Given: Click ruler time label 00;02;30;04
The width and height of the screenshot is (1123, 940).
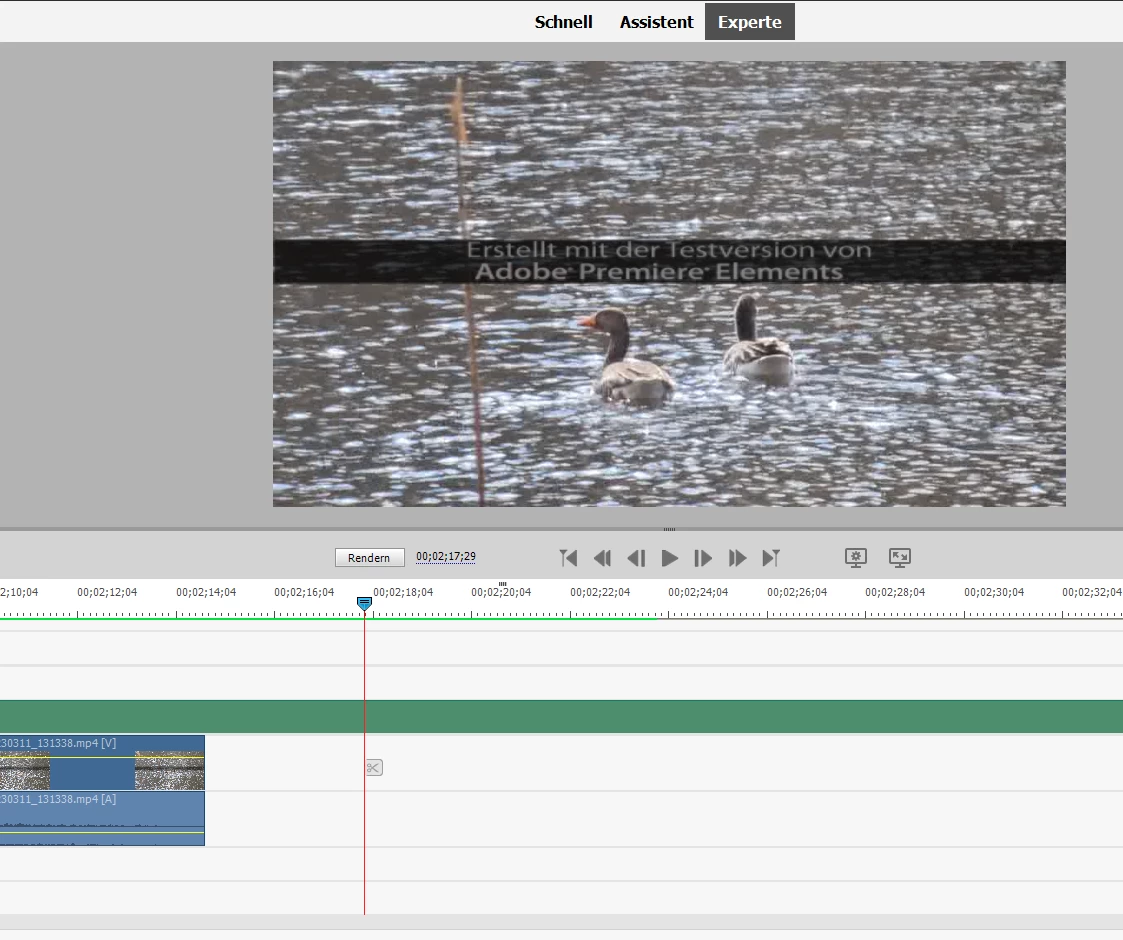Looking at the screenshot, I should (x=994, y=593).
